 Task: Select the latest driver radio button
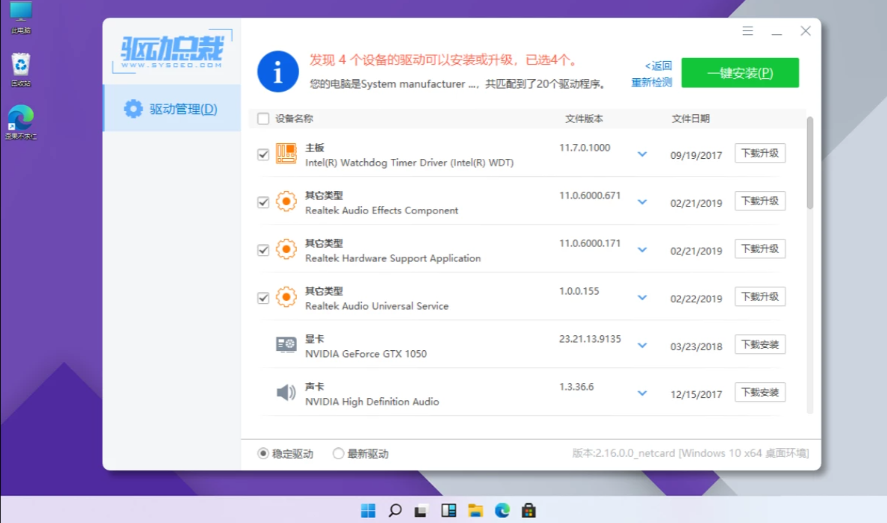tap(338, 453)
